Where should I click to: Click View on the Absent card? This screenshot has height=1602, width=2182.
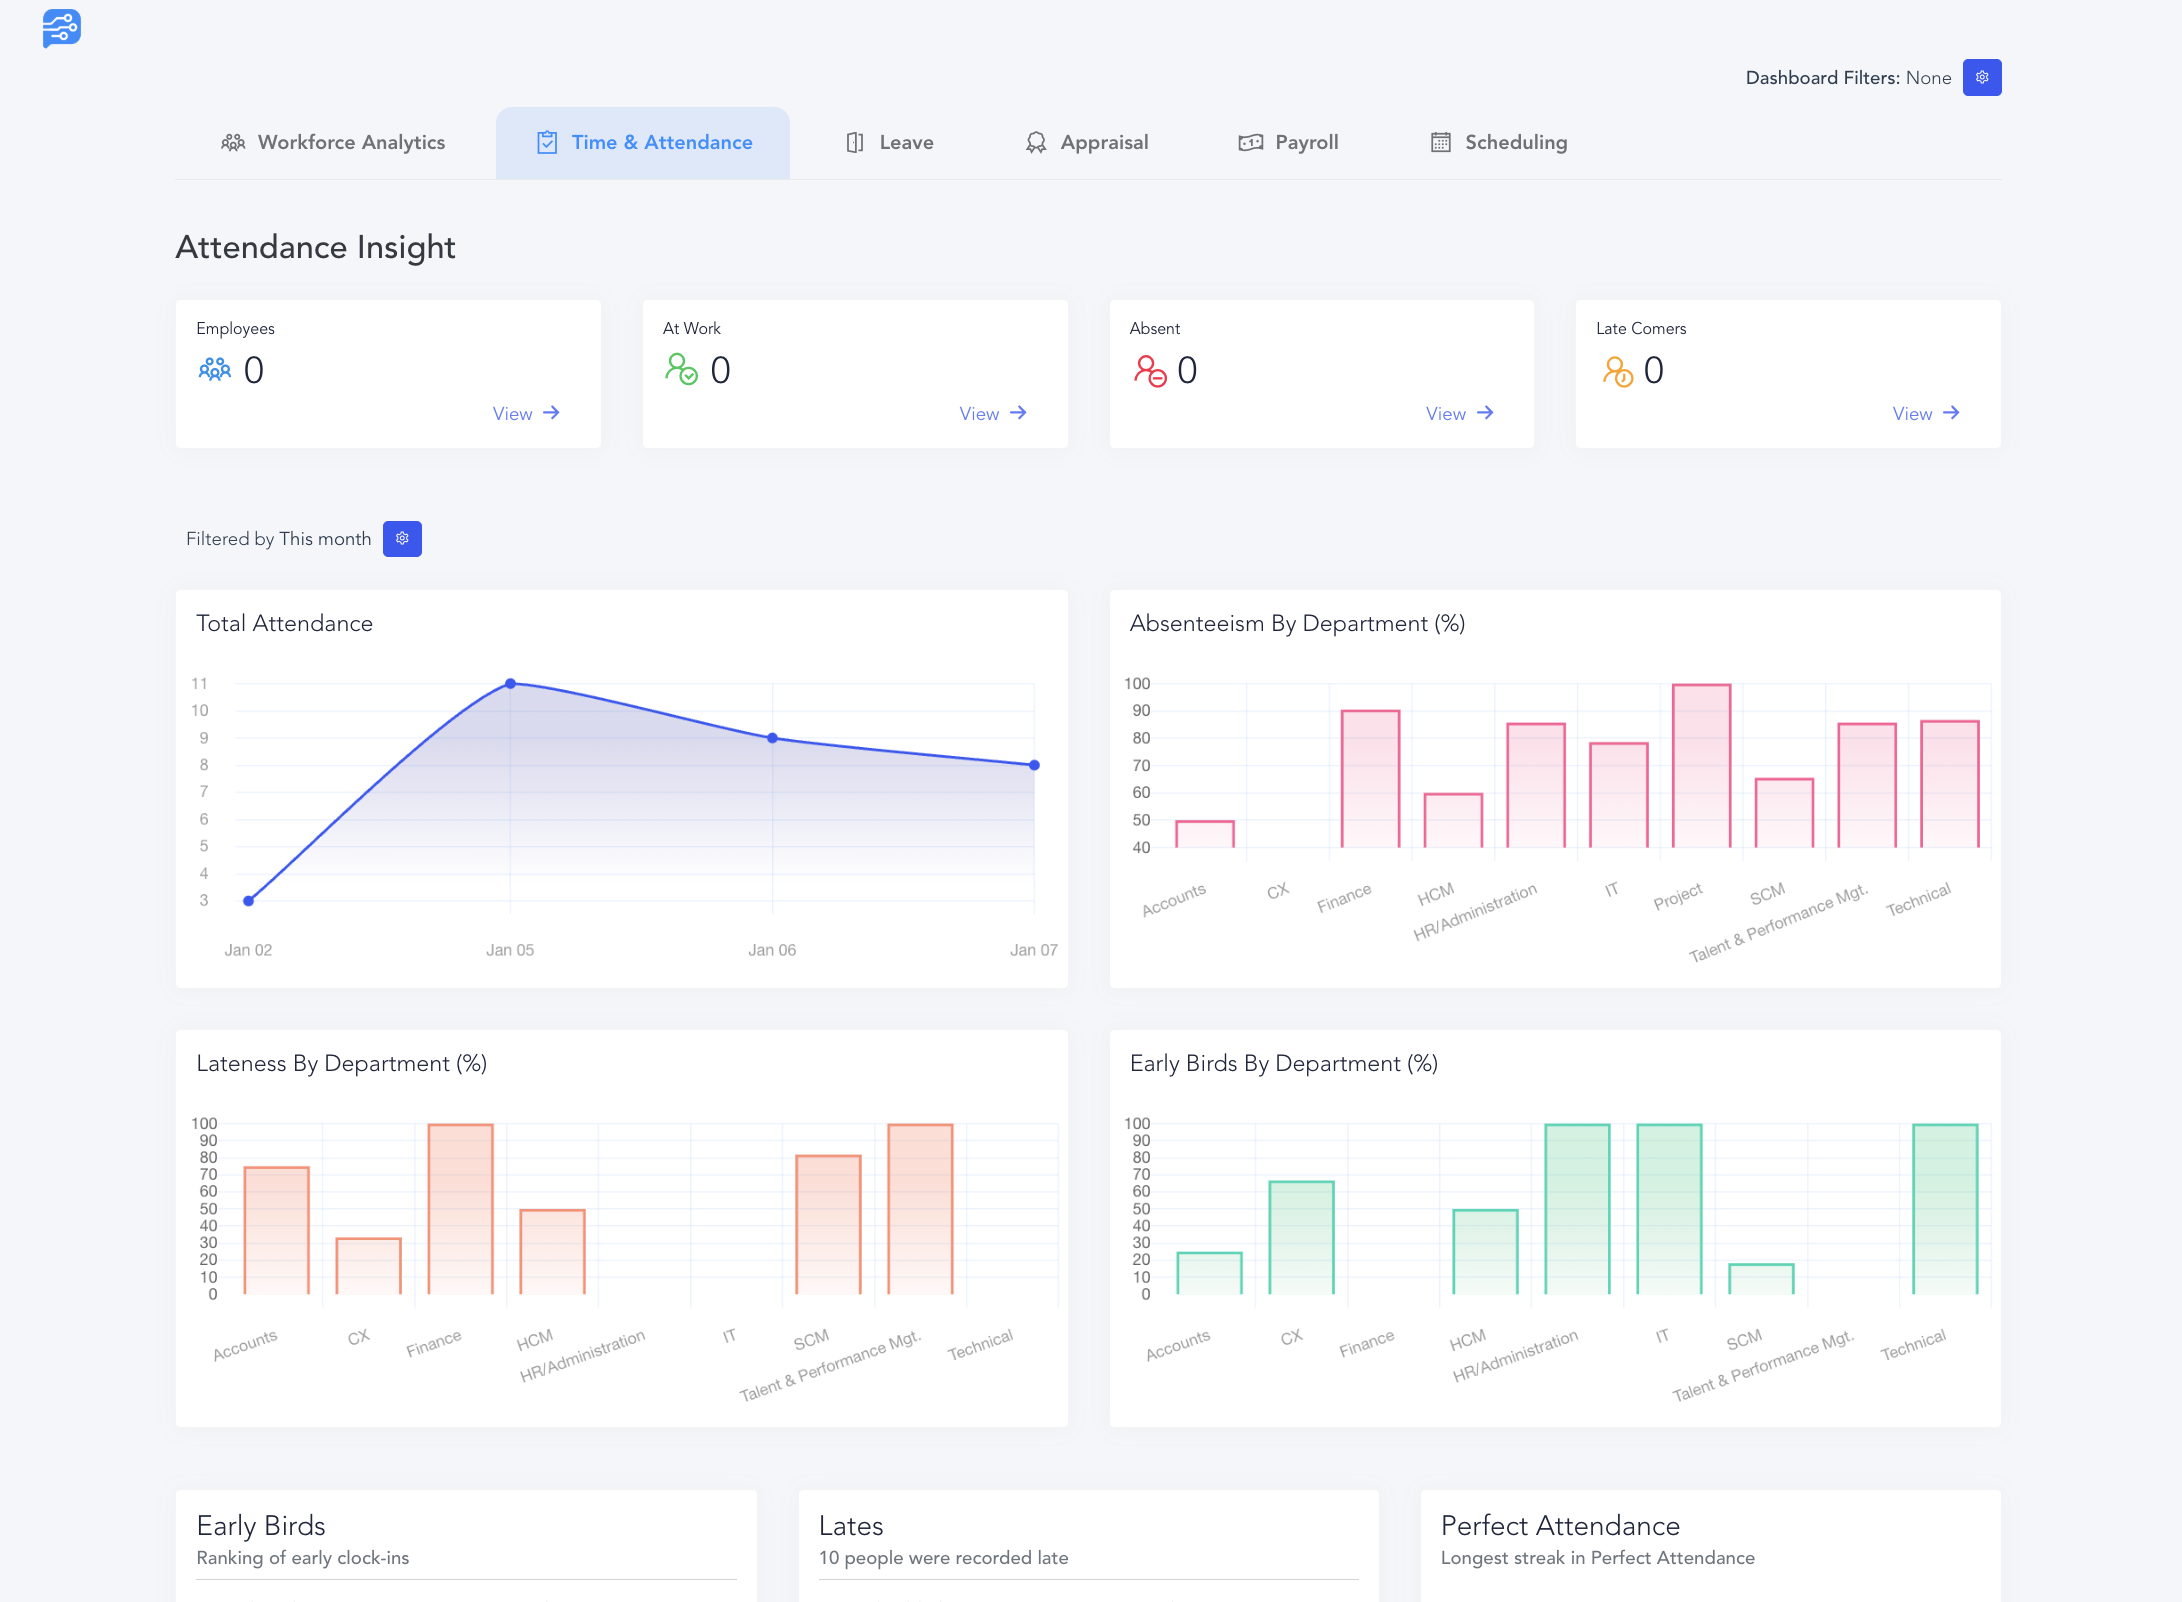click(1459, 413)
